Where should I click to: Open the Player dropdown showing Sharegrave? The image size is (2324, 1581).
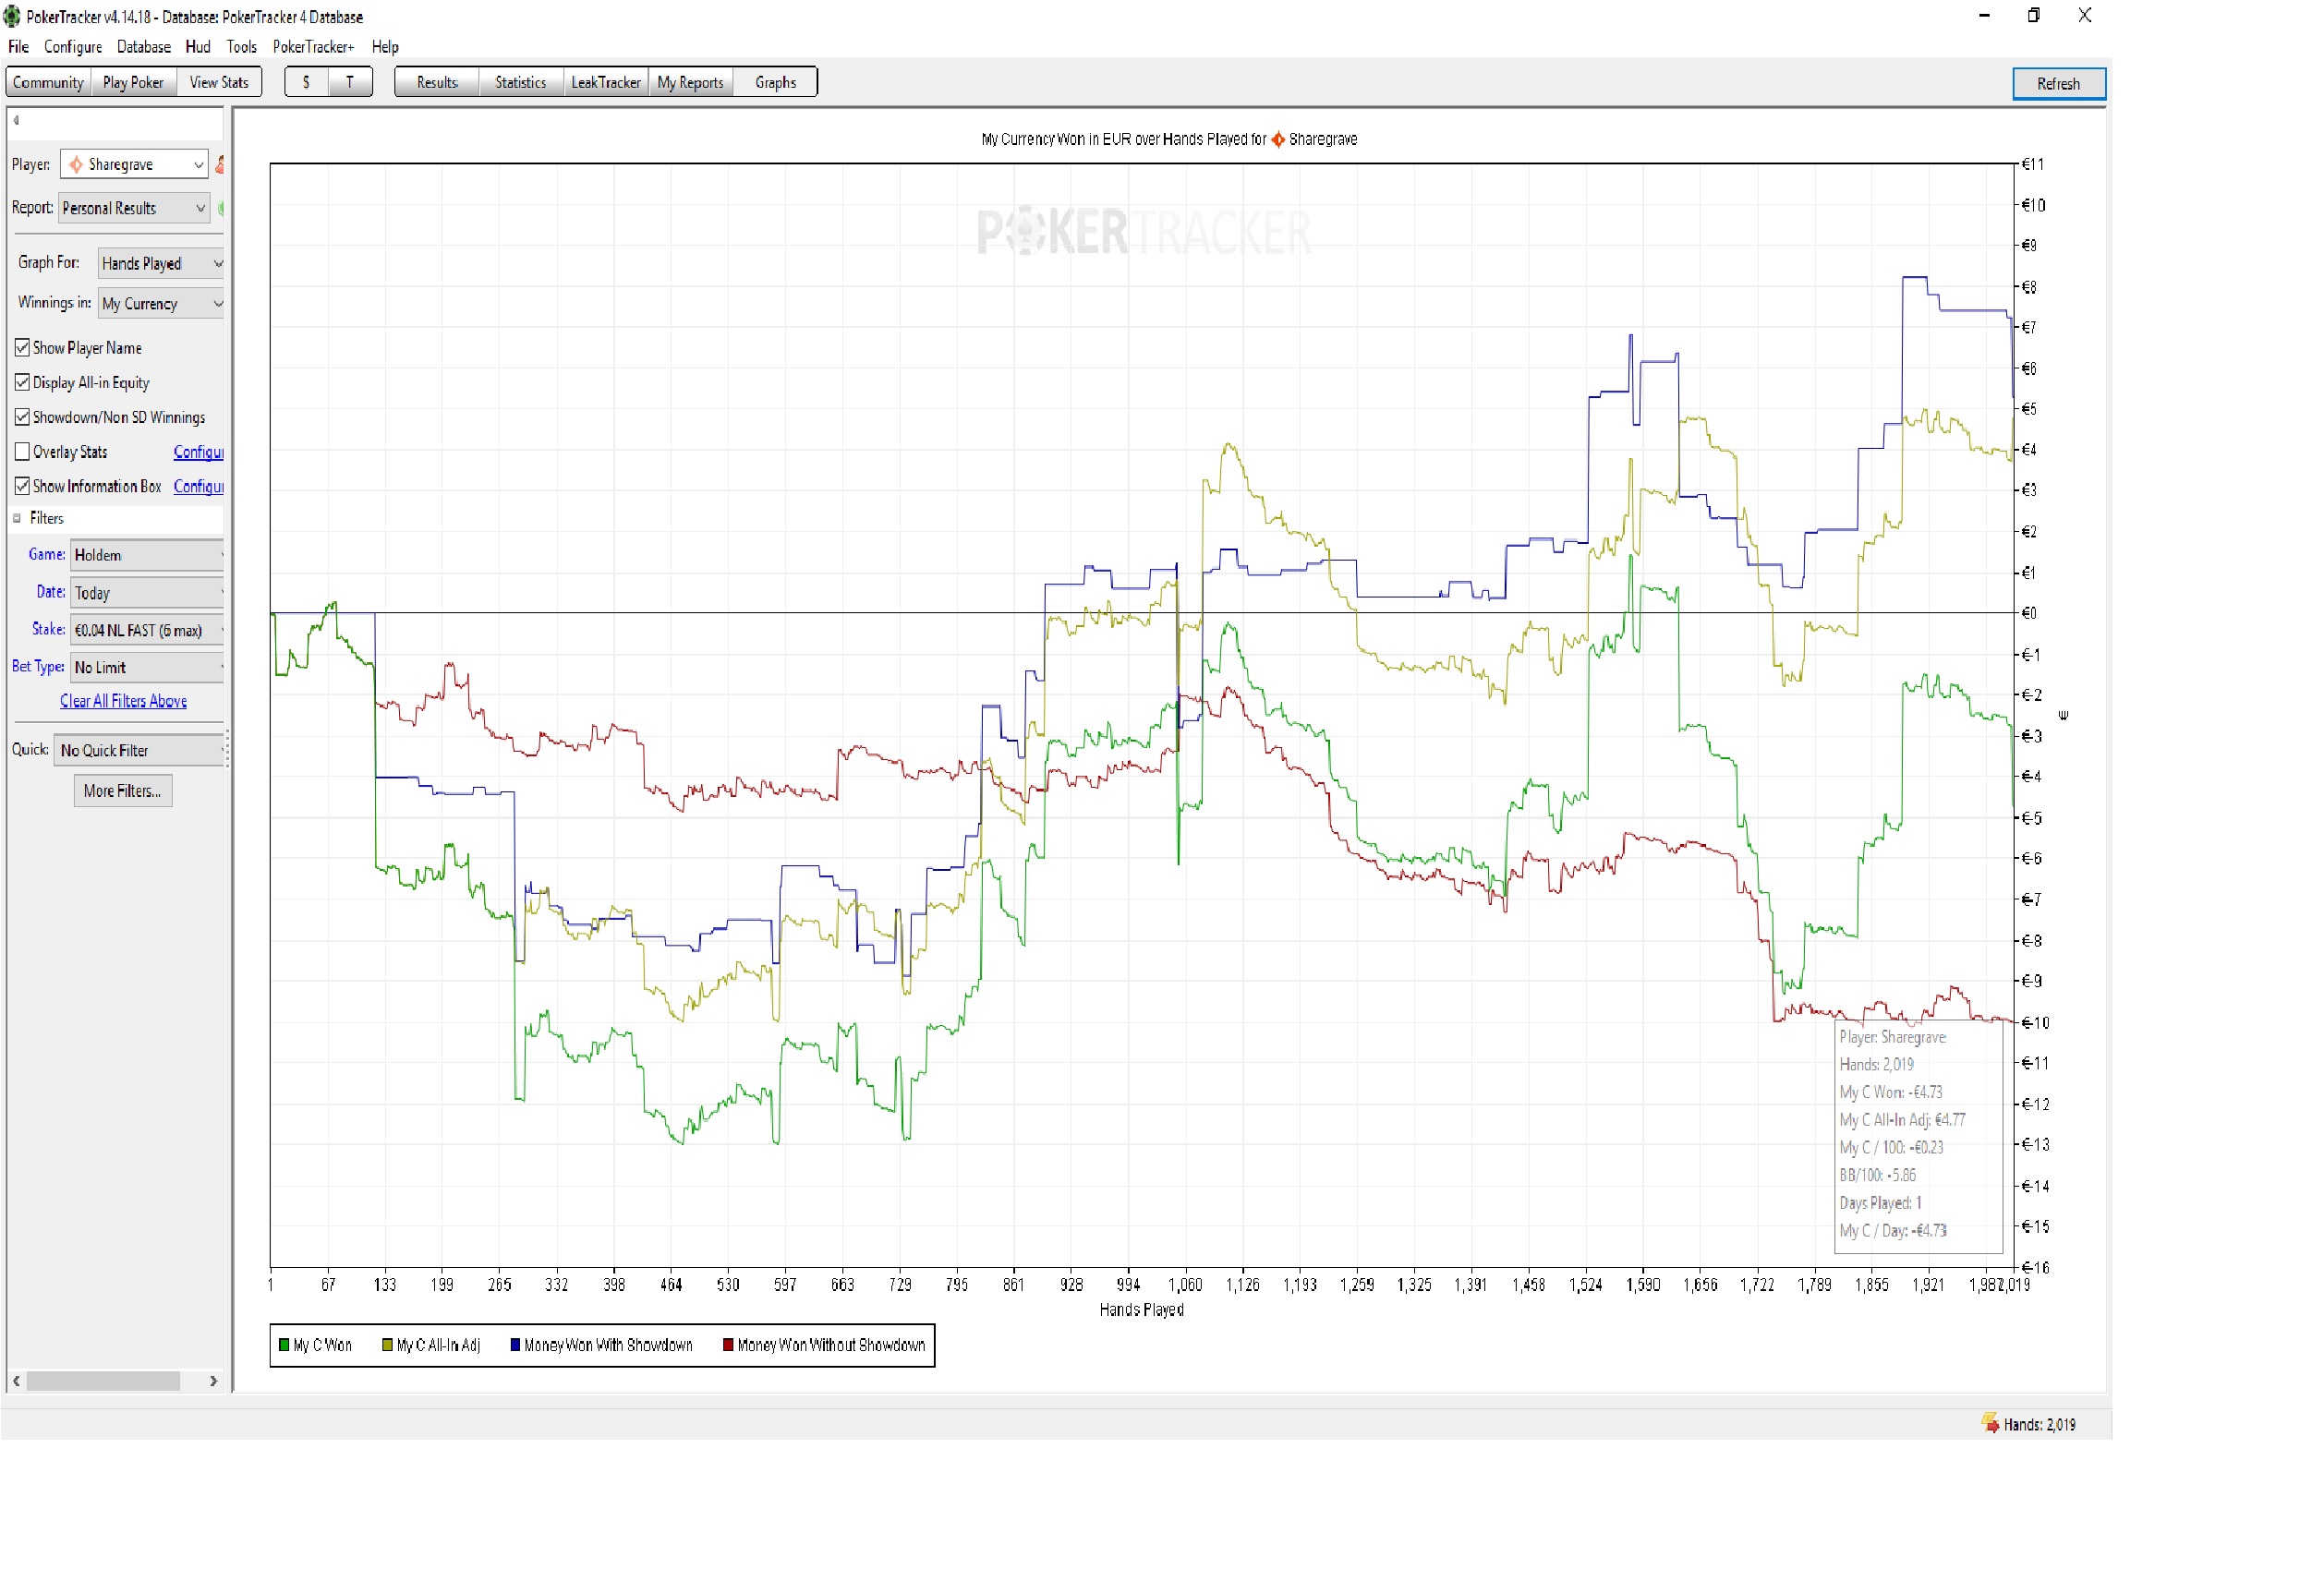coord(134,164)
